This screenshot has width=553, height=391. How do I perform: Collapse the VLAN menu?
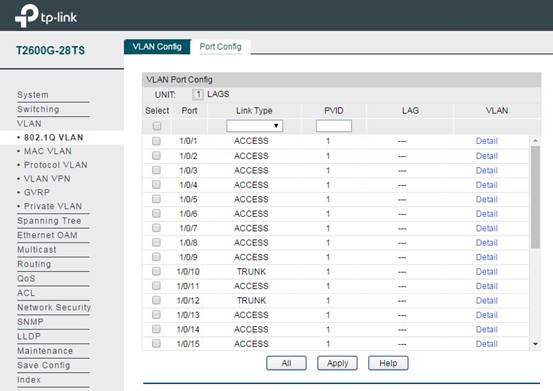coord(29,124)
